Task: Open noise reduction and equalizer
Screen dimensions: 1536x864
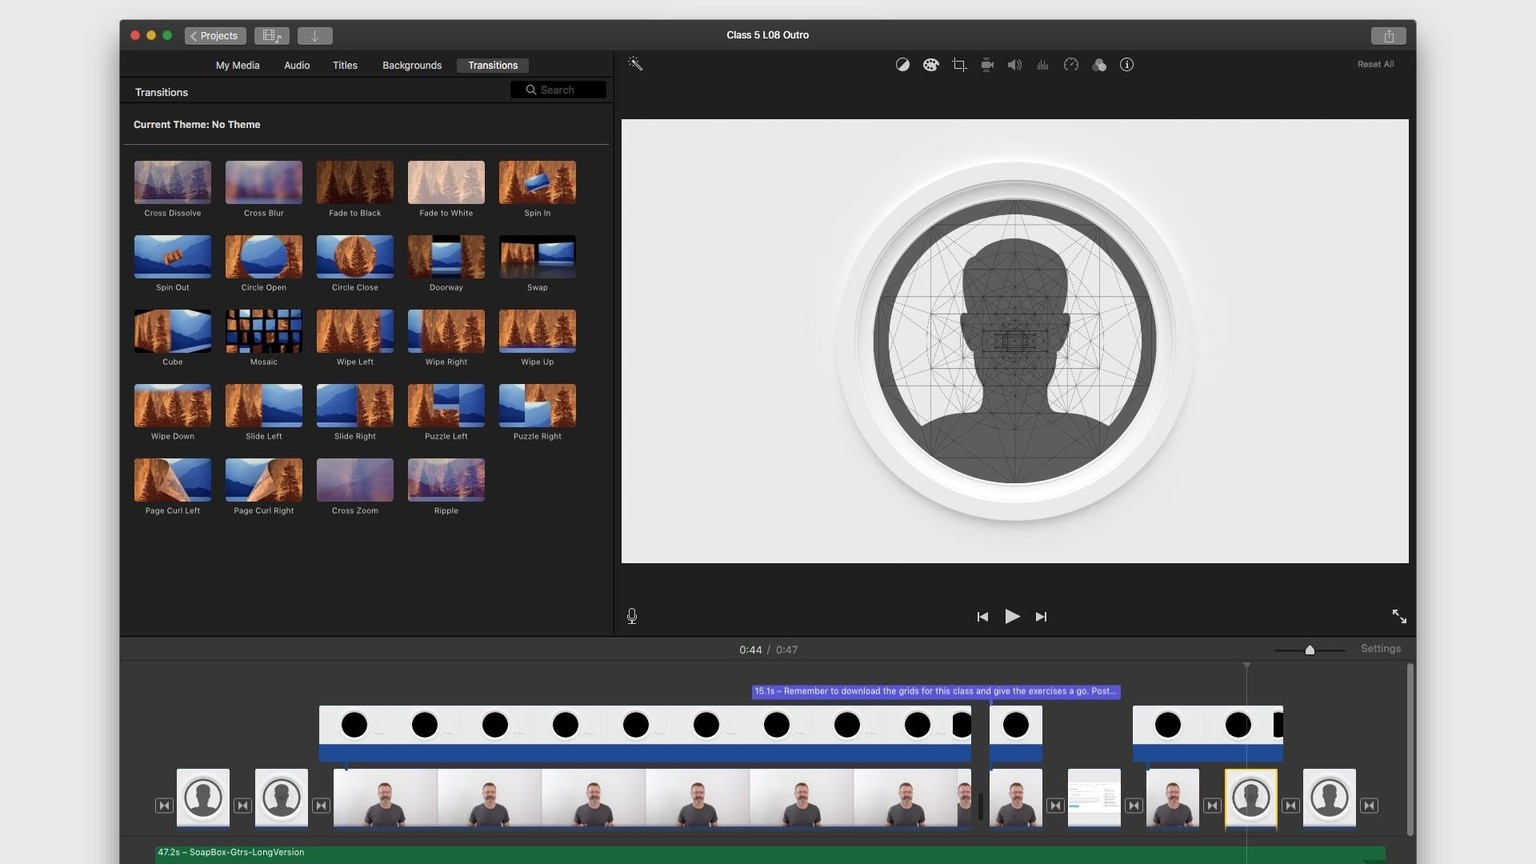Action: 1043,65
